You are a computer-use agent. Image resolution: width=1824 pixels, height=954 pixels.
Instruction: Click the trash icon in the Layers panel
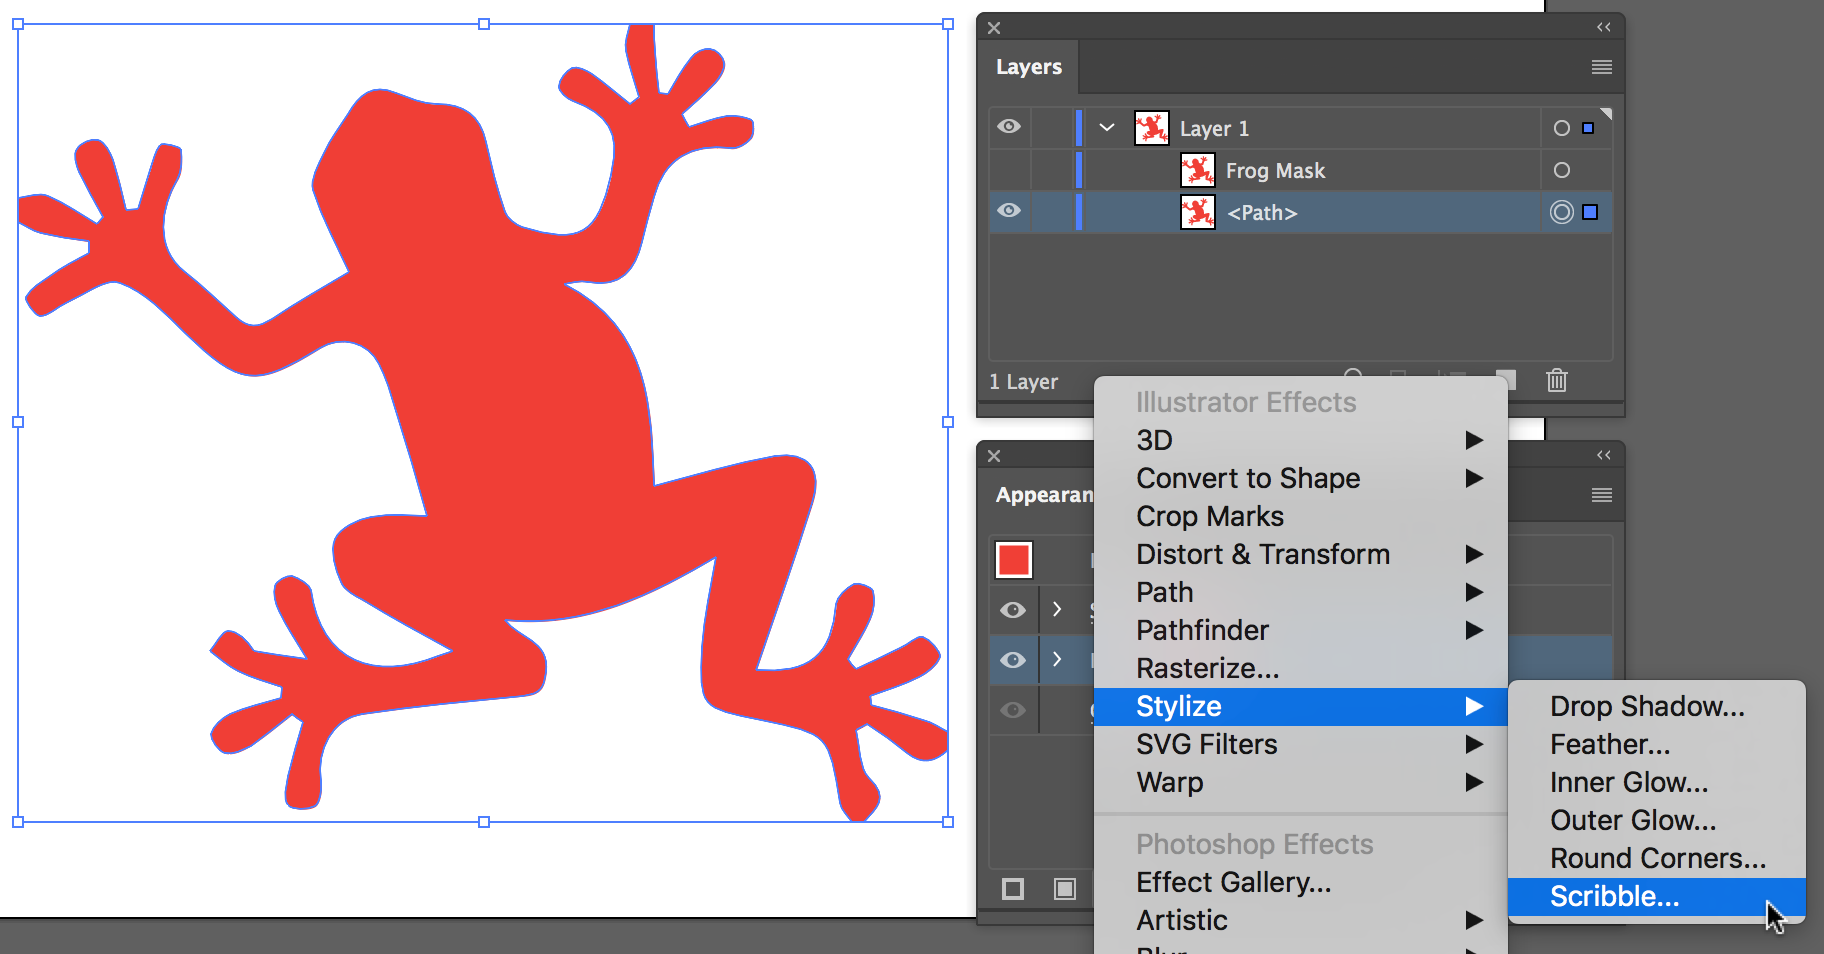(x=1557, y=381)
